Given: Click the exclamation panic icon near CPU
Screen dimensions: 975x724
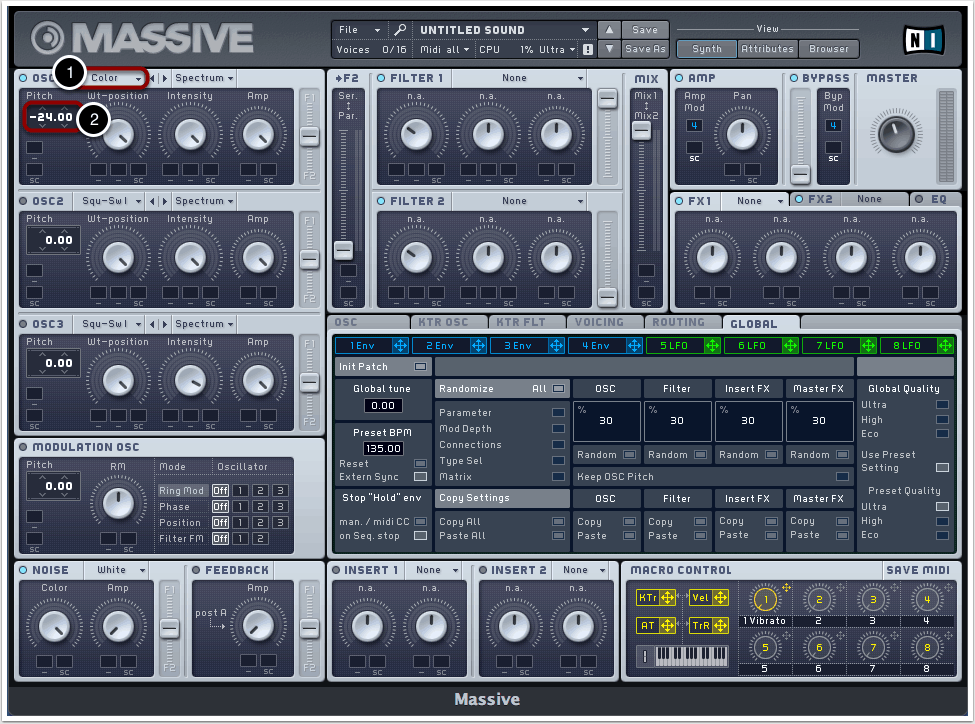Looking at the screenshot, I should click(588, 49).
